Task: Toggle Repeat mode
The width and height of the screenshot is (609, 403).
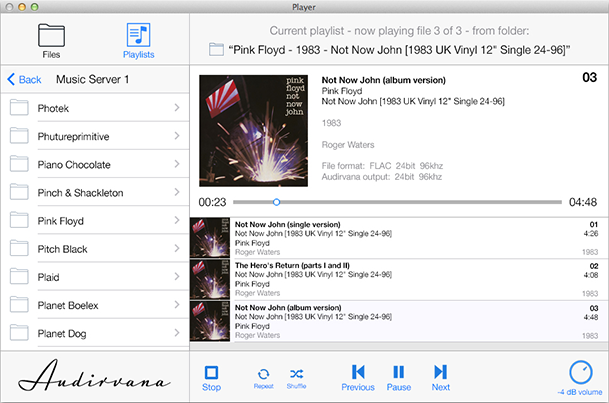Action: point(263,378)
